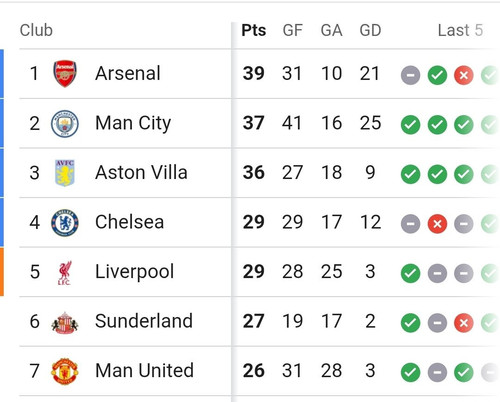
Task: Click the Chelsea club crest
Action: pos(65,223)
